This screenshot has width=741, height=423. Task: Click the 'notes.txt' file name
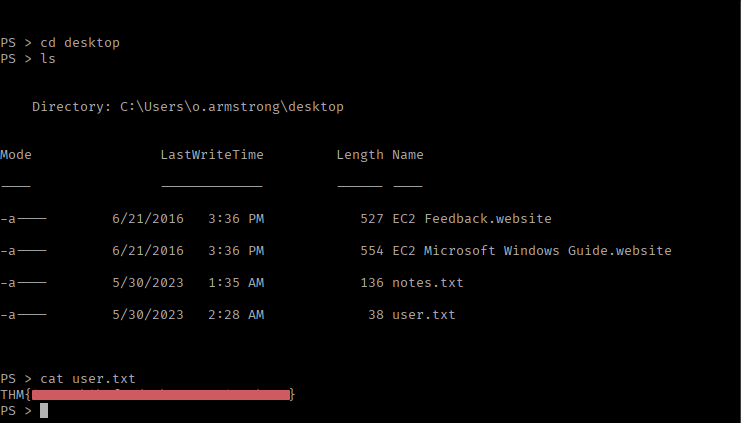tap(428, 283)
